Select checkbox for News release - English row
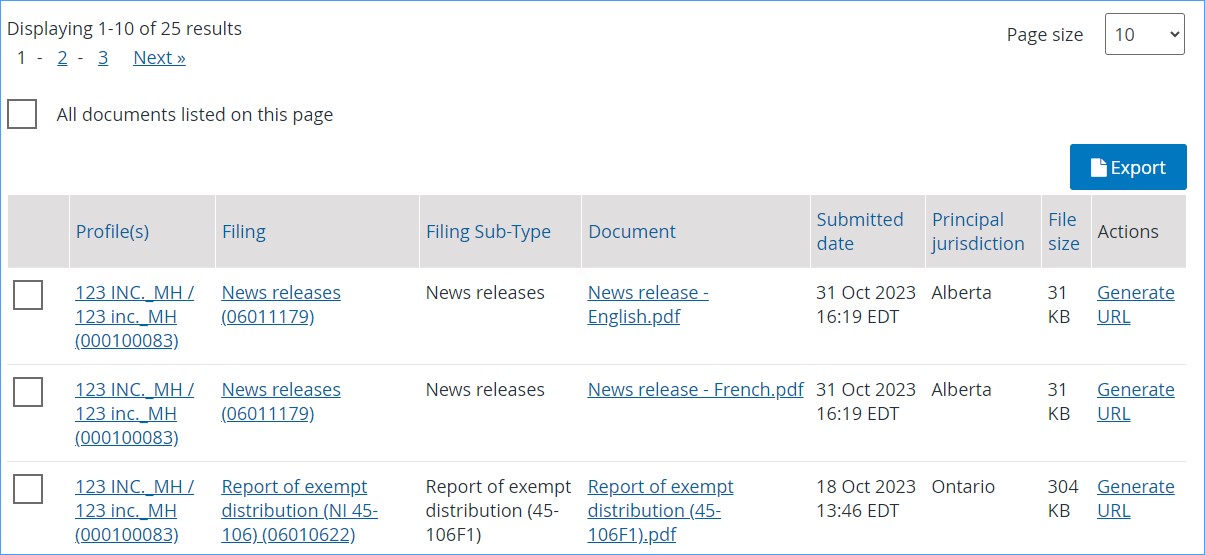Image resolution: width=1205 pixels, height=555 pixels. point(28,295)
